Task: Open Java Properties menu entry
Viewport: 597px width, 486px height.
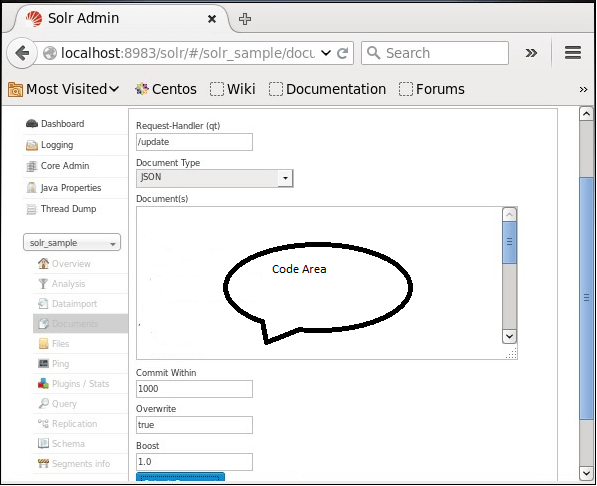Action: [71, 188]
